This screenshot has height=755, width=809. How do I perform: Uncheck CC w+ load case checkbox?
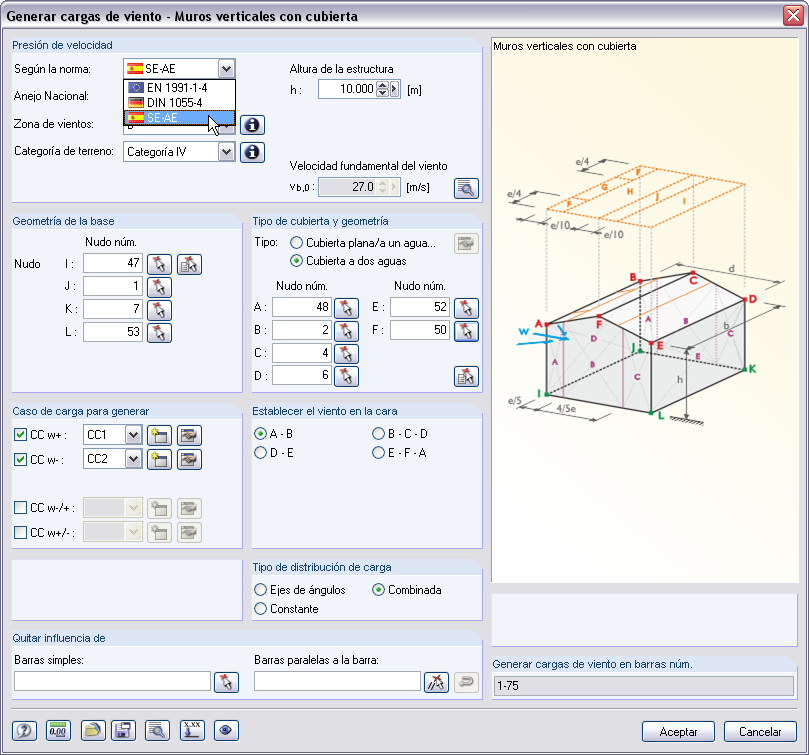coord(20,435)
